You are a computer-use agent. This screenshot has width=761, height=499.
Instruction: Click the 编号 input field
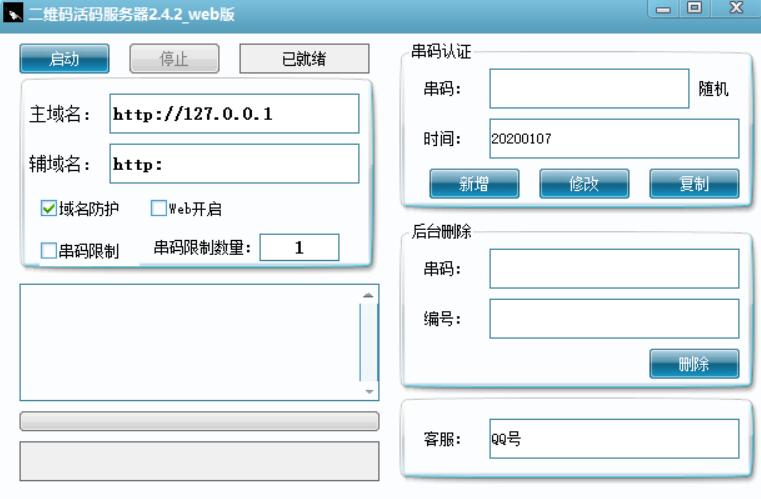pos(614,318)
